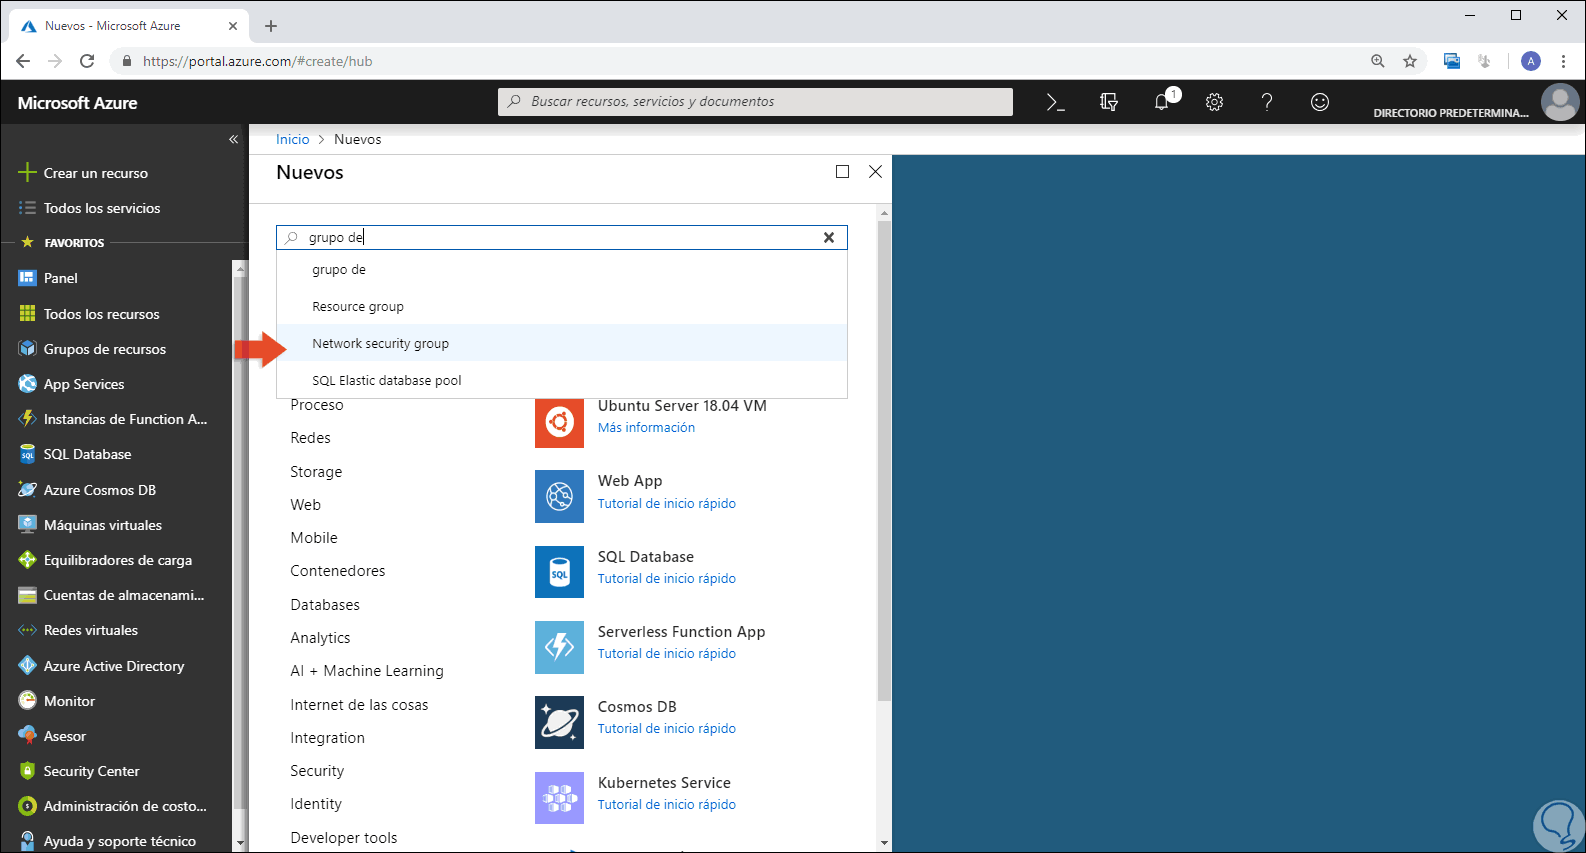Close the Nuevos - Microsoft Azure tab
Screen dimensions: 1586x853
[x=233, y=26]
